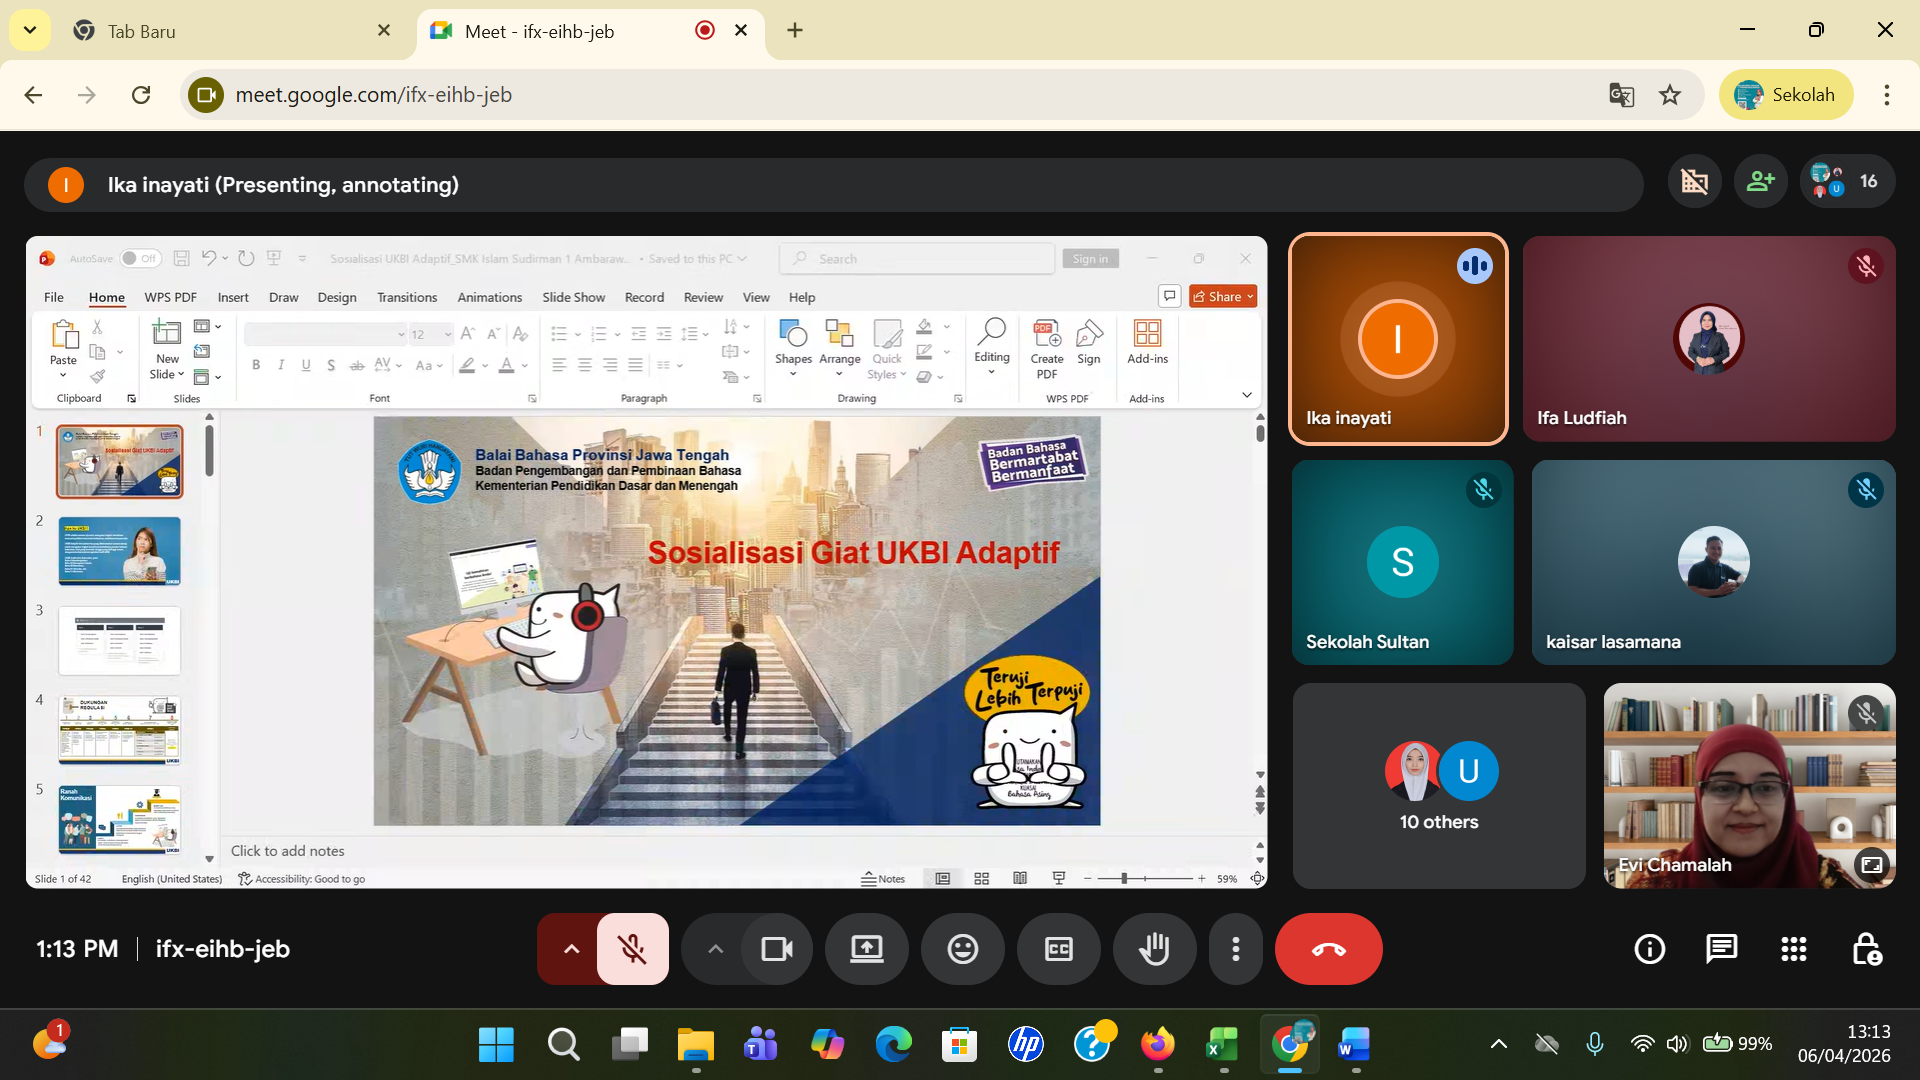
Task: Open the activities grid icon
Action: (1793, 949)
